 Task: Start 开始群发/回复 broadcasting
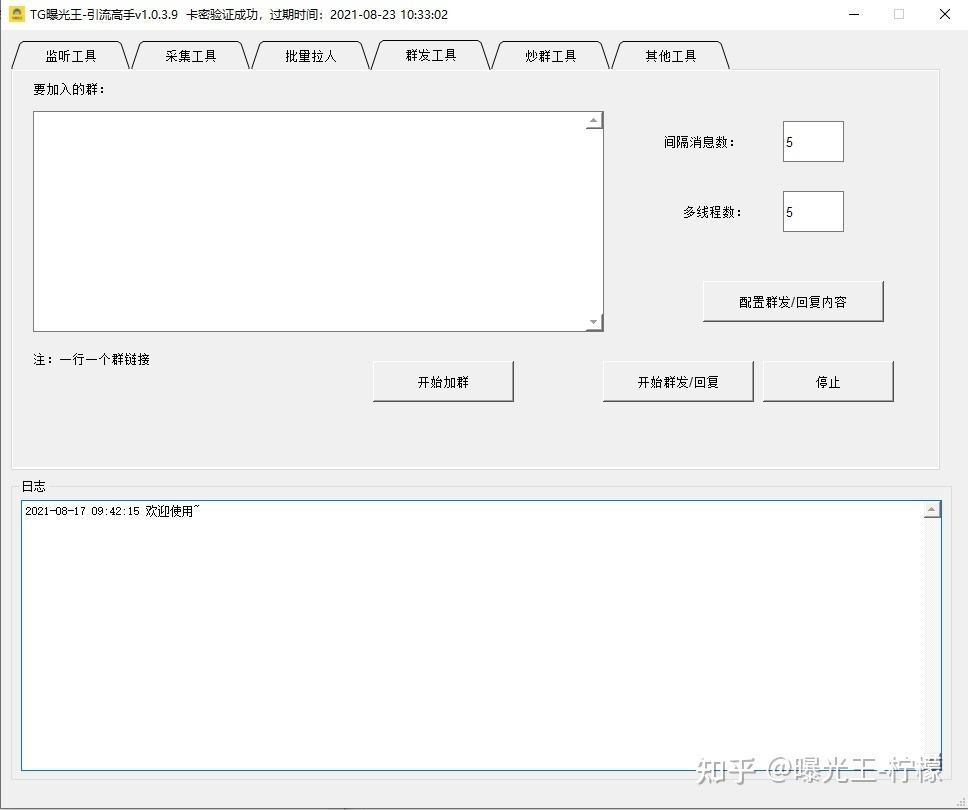(678, 382)
